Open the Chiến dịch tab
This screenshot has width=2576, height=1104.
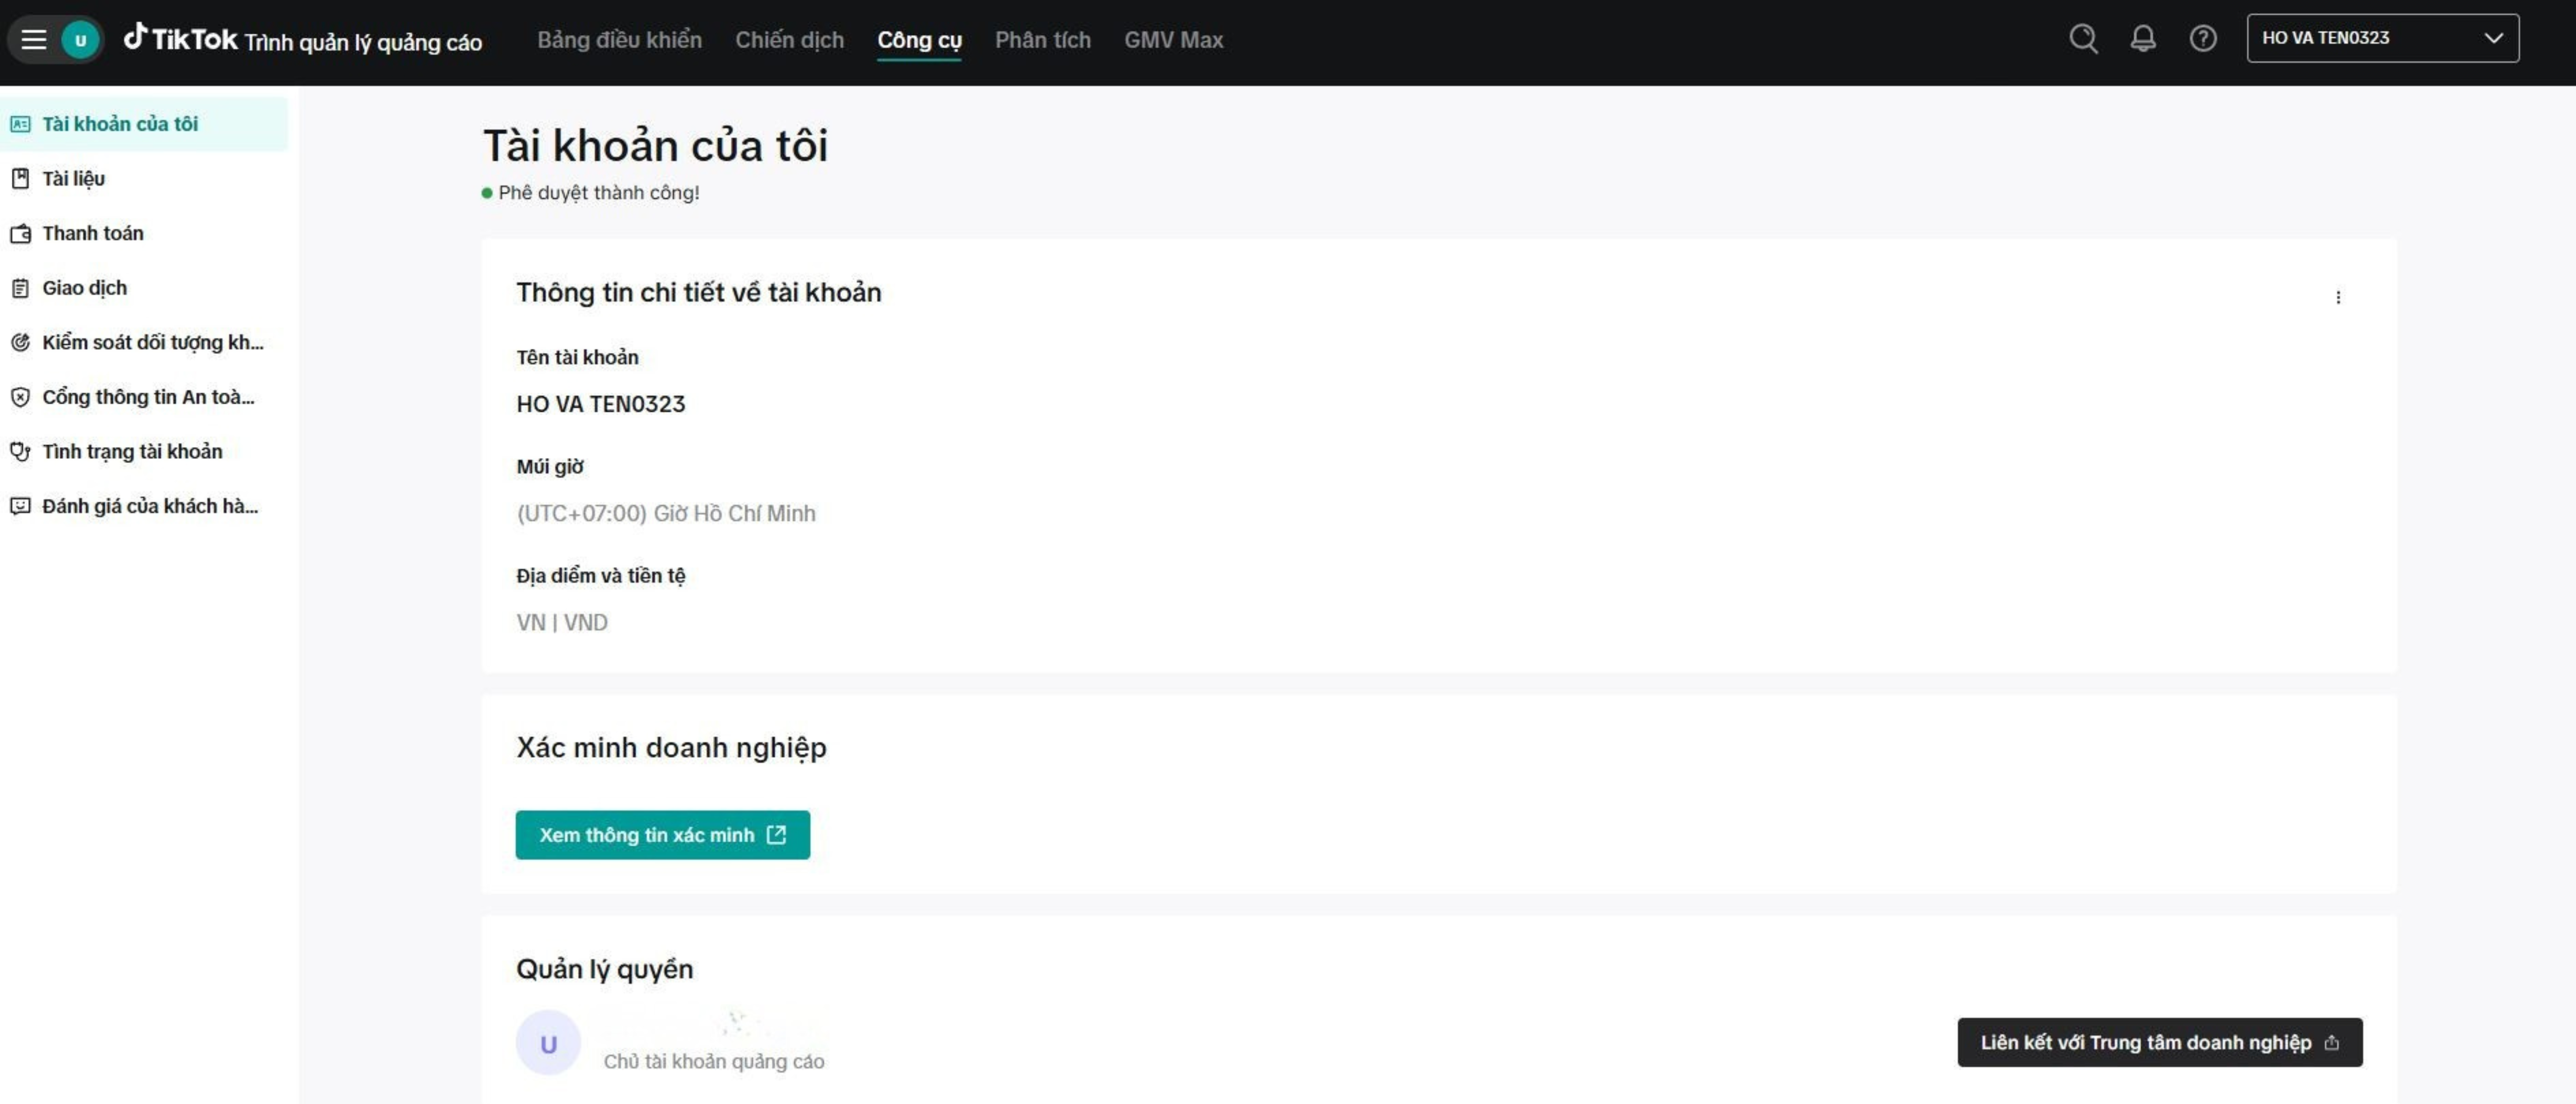[x=789, y=40]
